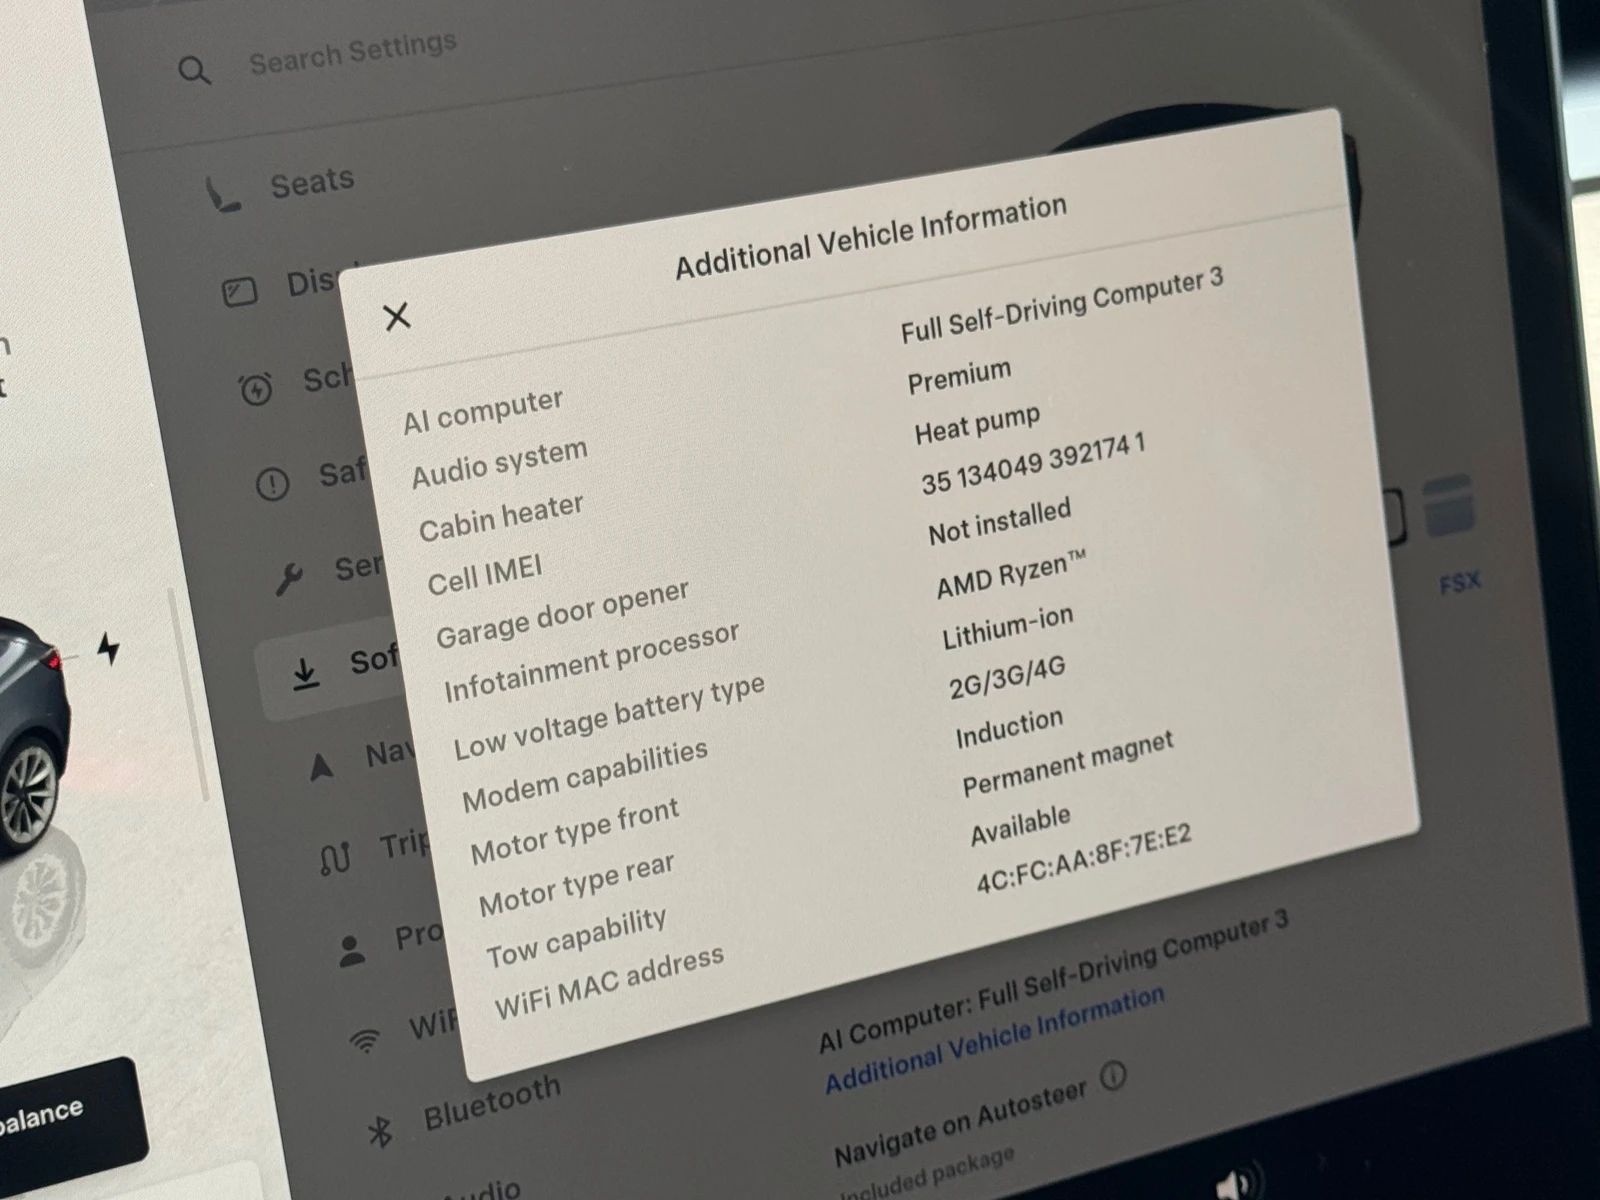The image size is (1600, 1200).
Task: Select the Full Self-Driving Computer 3 value
Action: (x=1061, y=306)
